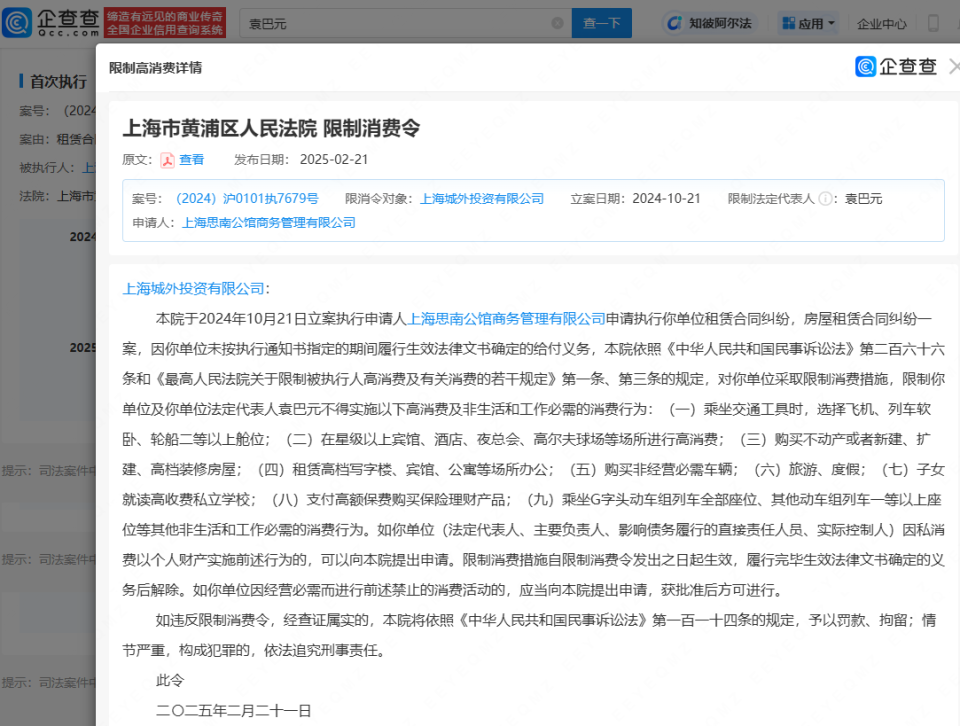Click the 此令 closing line
Screen dimensions: 960x726
click(x=170, y=680)
